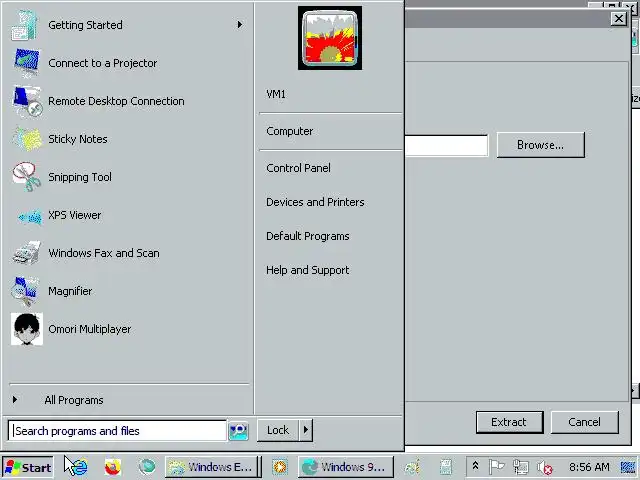Open Getting Started from Start menu

[x=85, y=25]
